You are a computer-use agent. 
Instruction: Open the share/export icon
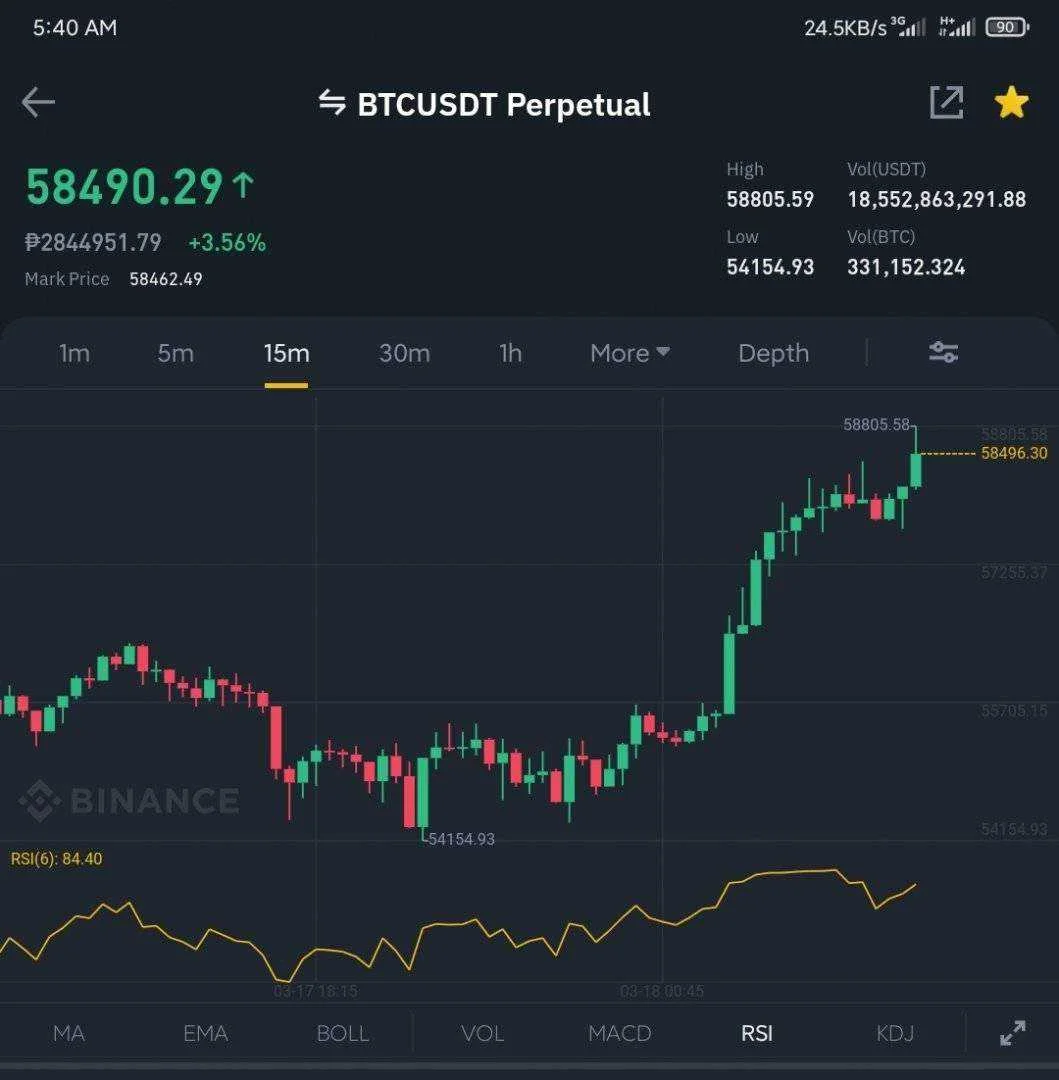pyautogui.click(x=946, y=103)
